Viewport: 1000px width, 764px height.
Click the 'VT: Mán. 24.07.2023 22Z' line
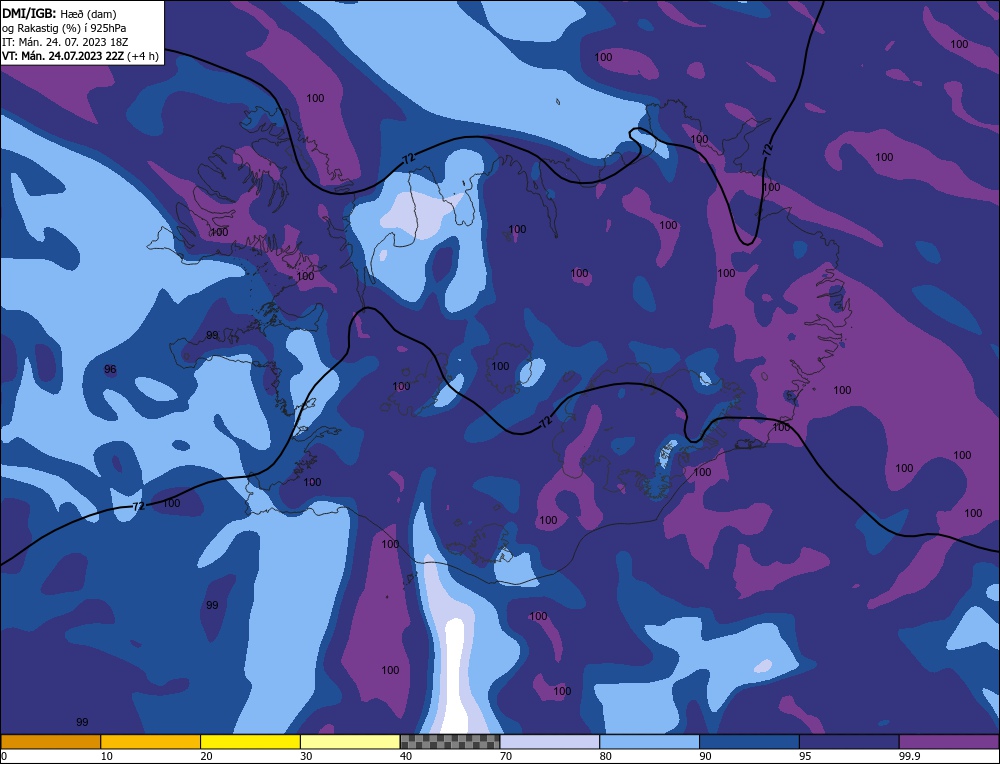[x=63, y=56]
